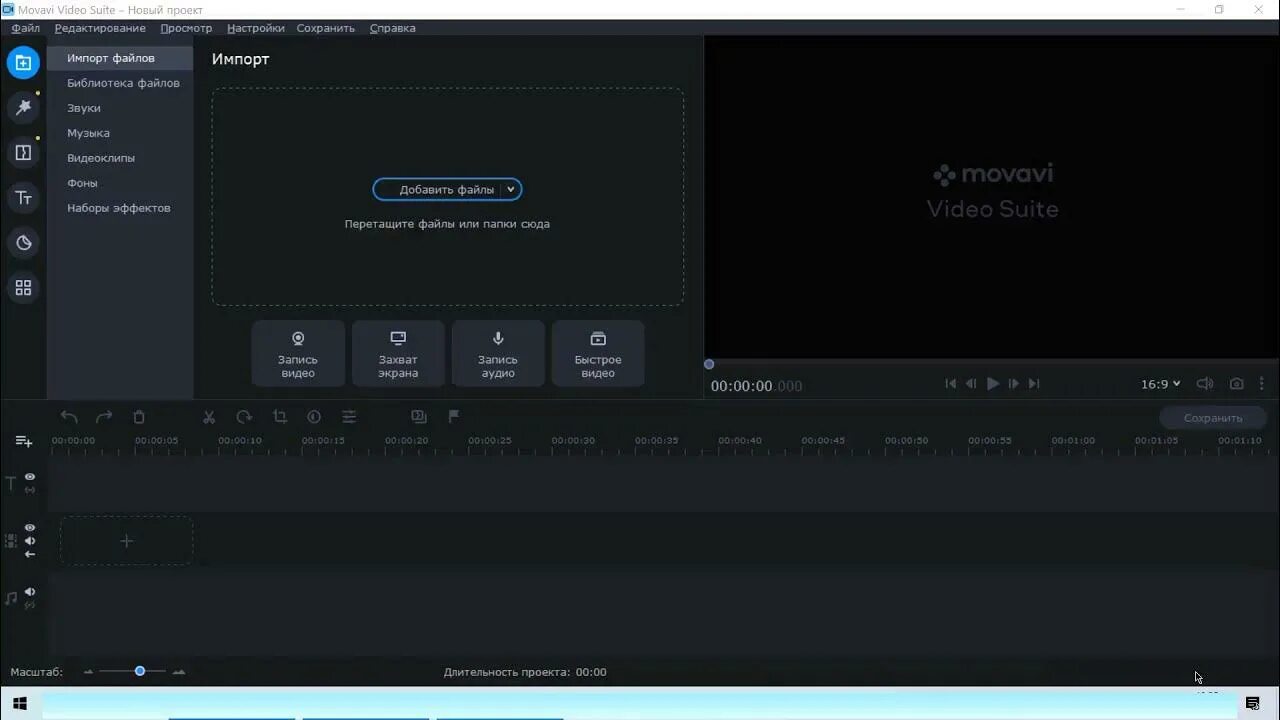The image size is (1280, 720).
Task: Toggle title track link icon
Action: [30, 490]
